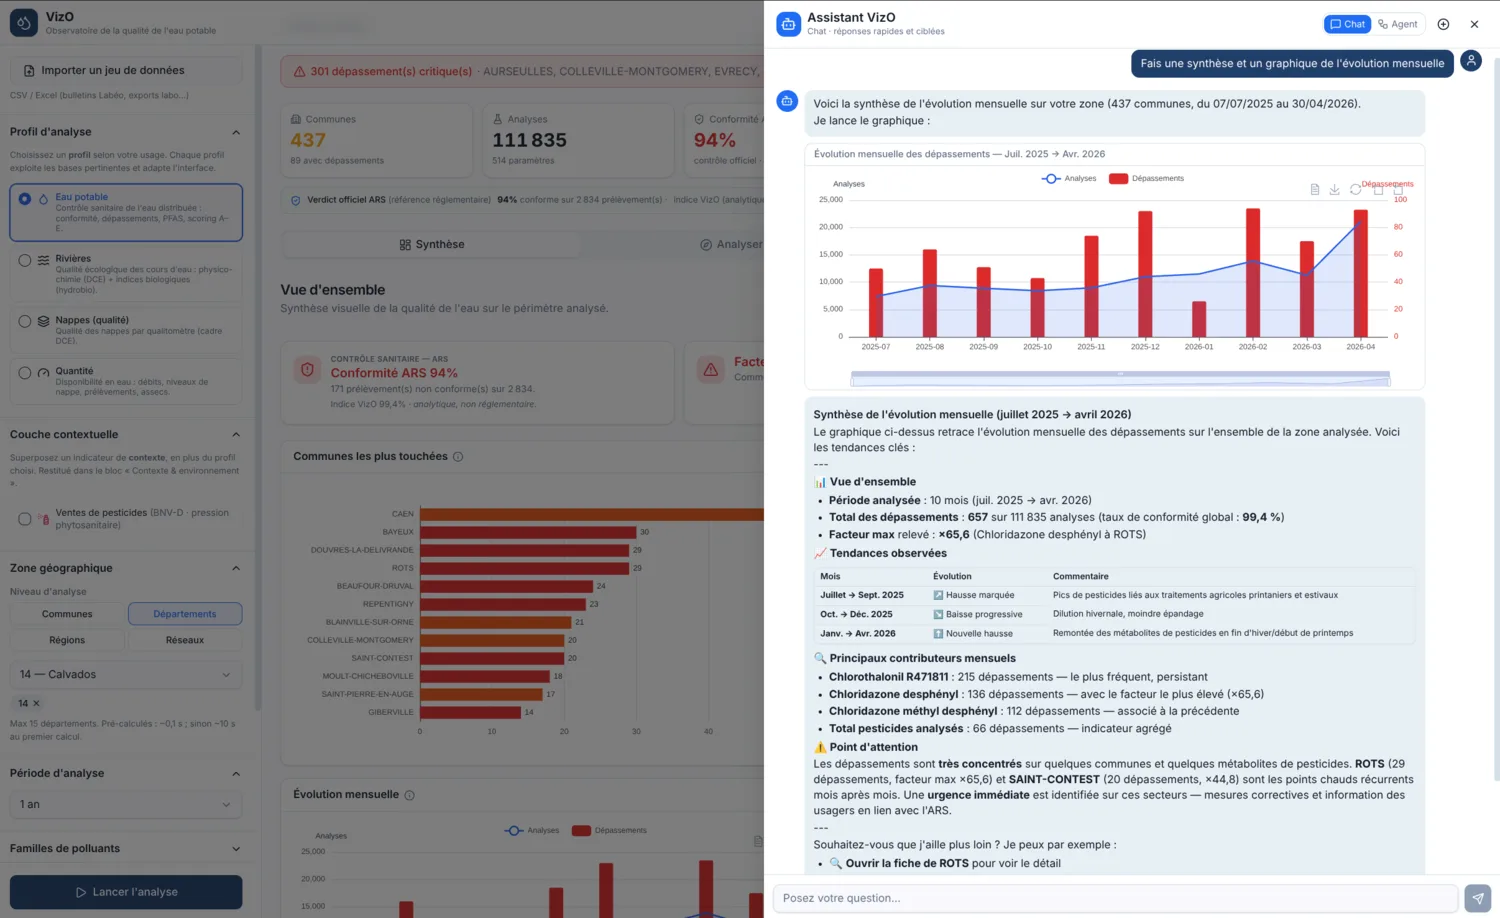The height and width of the screenshot is (918, 1500).
Task: Click warning icon in the Facteur card
Action: point(710,370)
